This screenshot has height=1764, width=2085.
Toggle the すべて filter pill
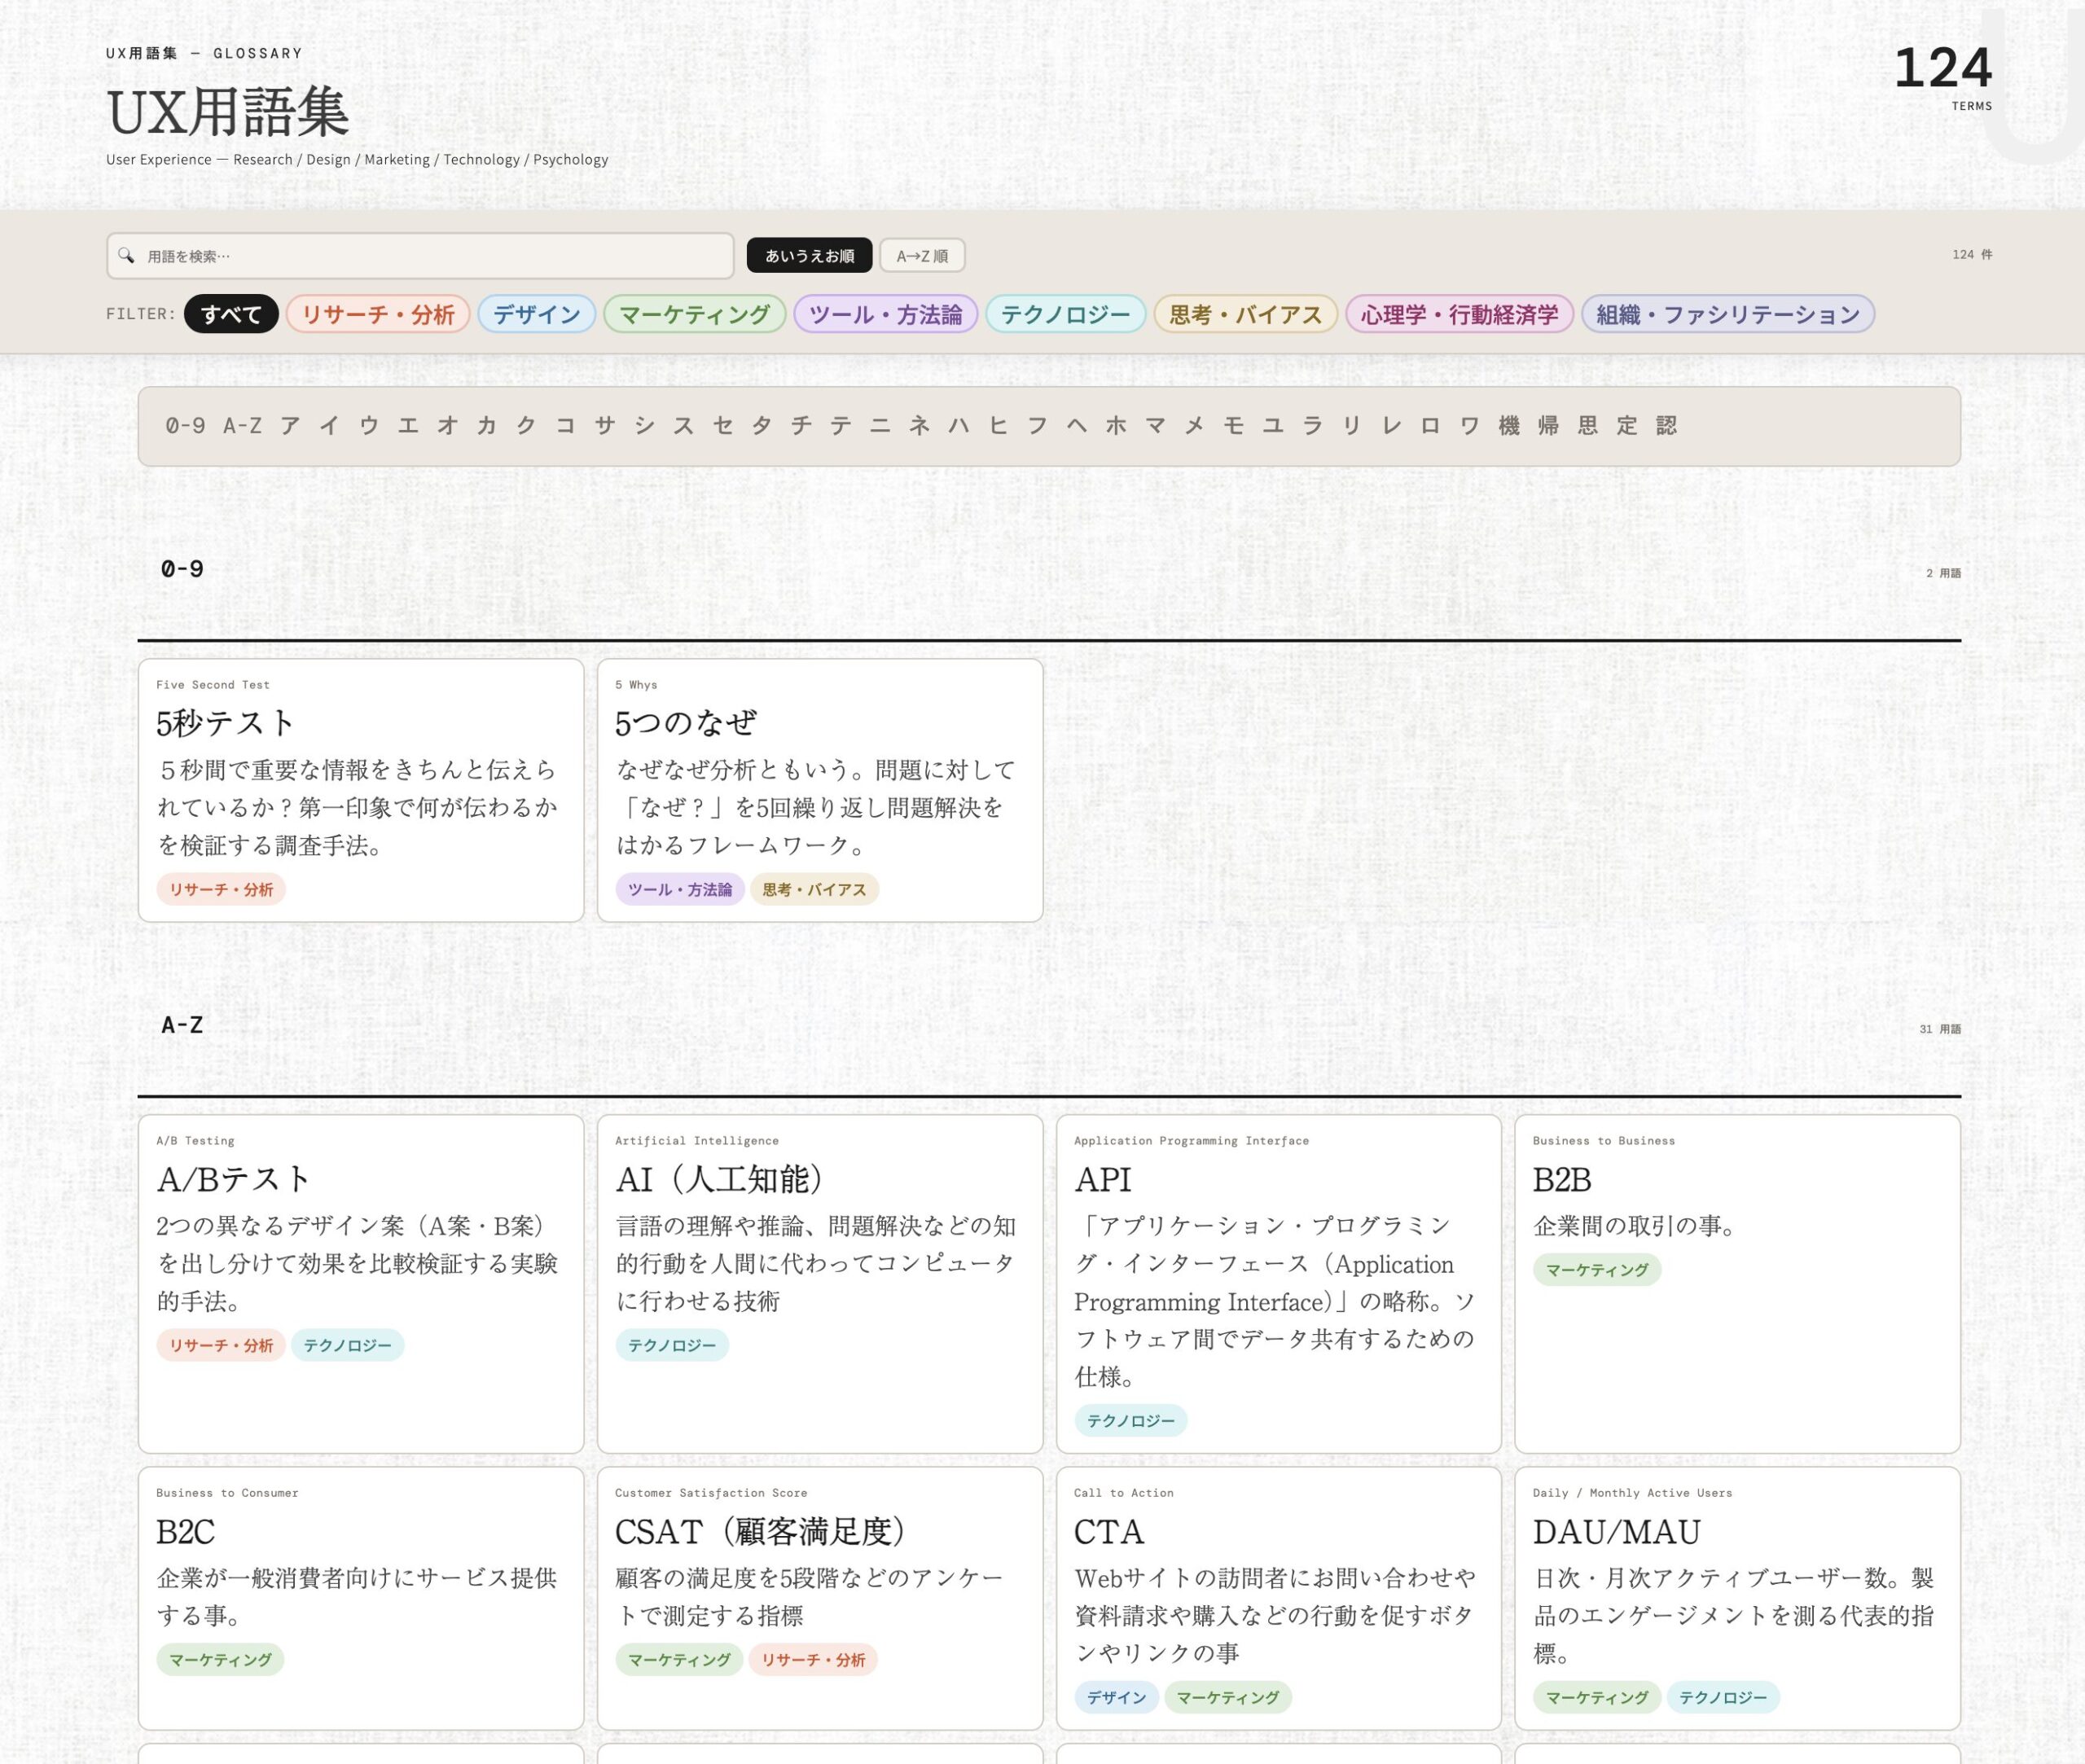click(230, 314)
